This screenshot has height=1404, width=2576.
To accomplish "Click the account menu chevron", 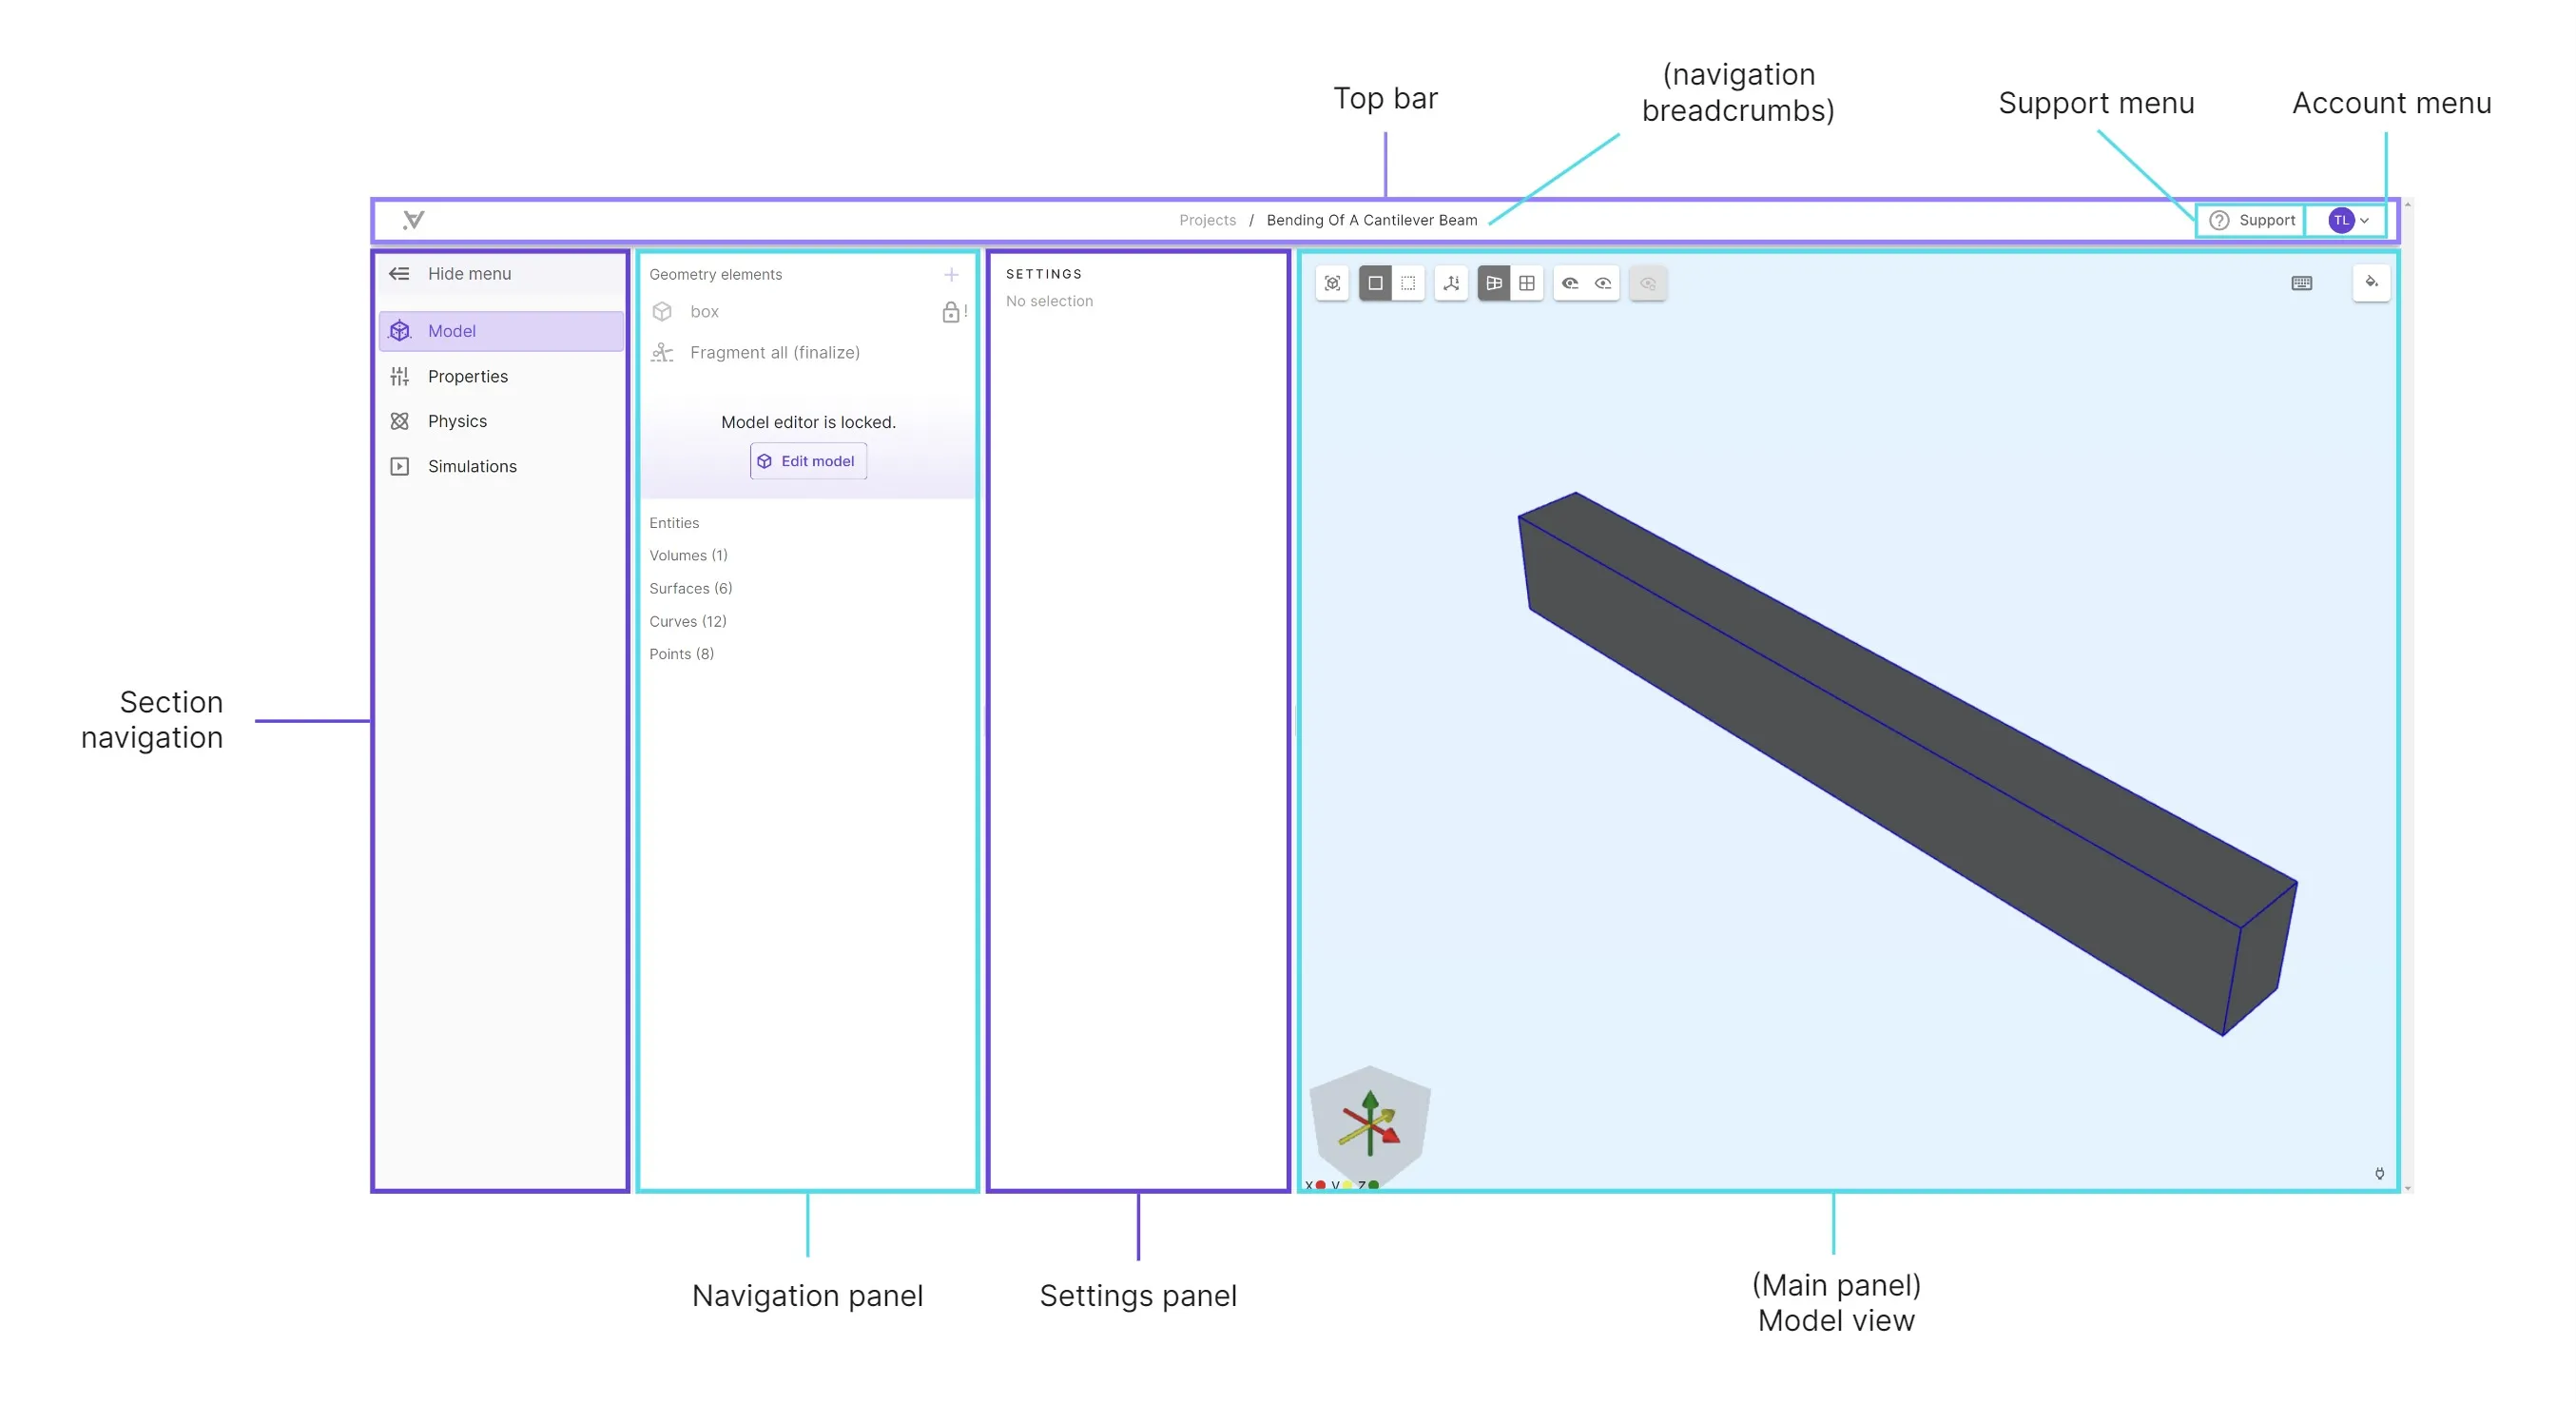I will coord(2364,221).
